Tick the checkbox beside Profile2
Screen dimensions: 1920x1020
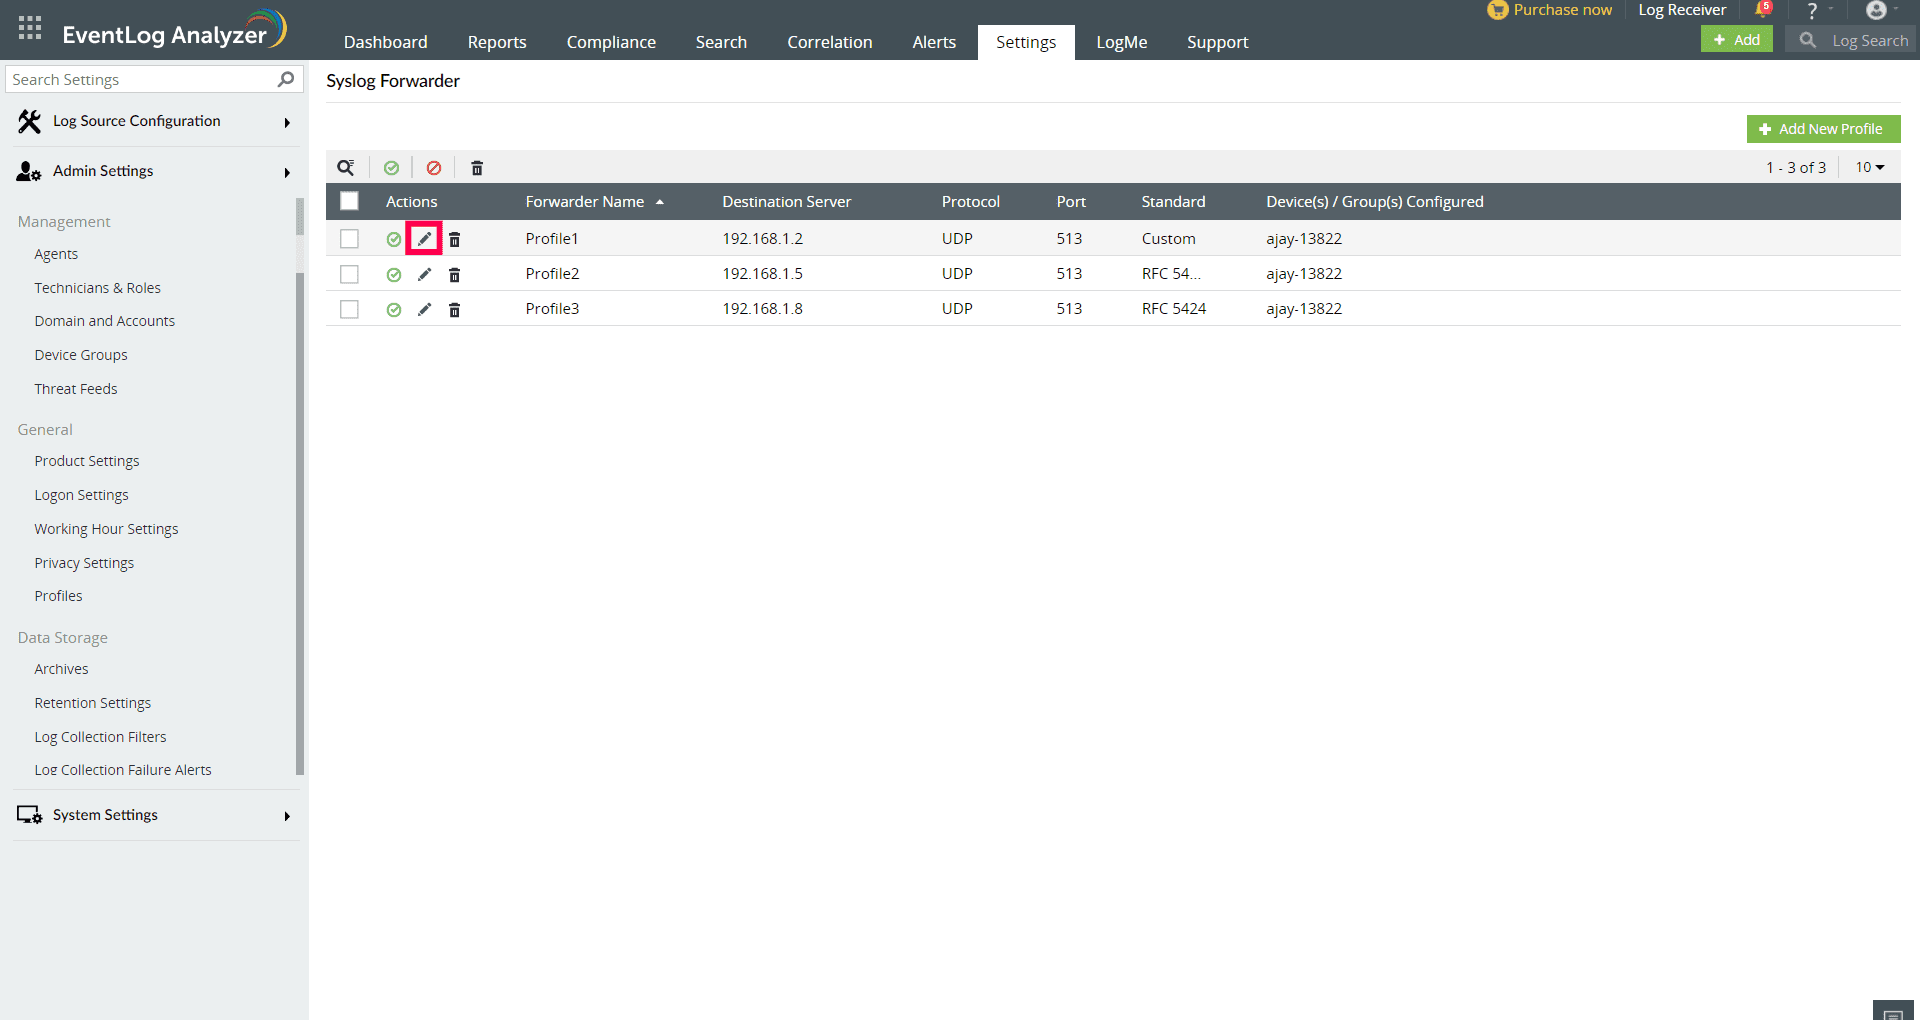[349, 274]
